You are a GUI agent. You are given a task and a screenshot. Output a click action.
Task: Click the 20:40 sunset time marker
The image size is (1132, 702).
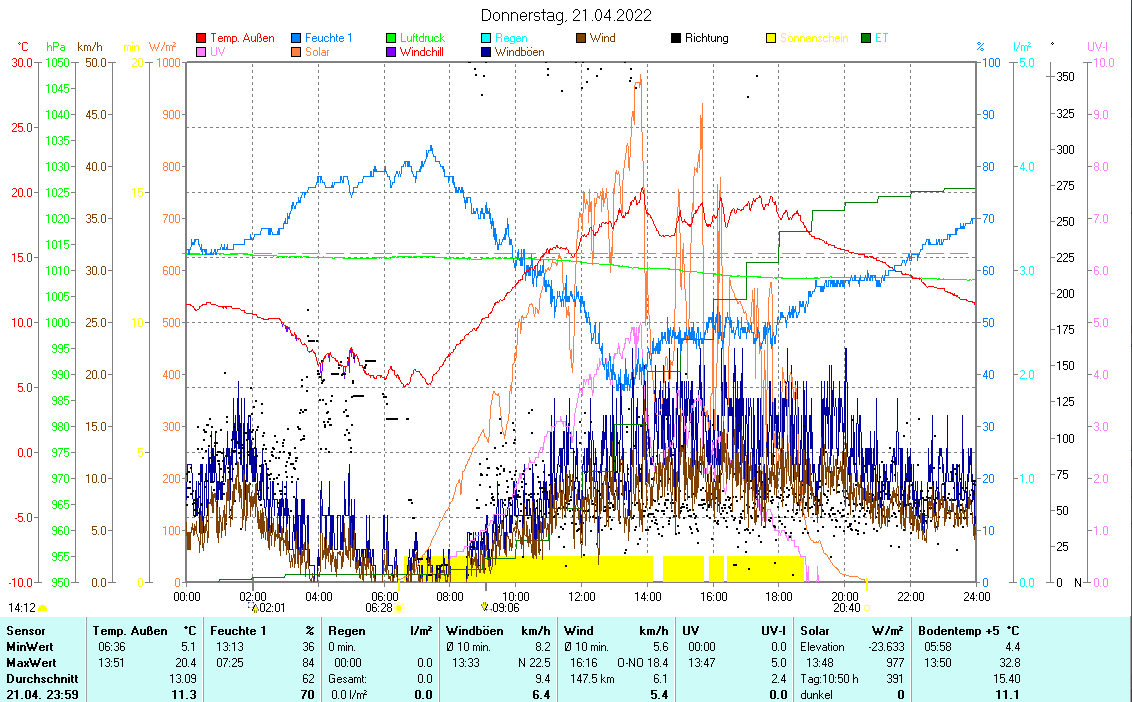pyautogui.click(x=846, y=608)
